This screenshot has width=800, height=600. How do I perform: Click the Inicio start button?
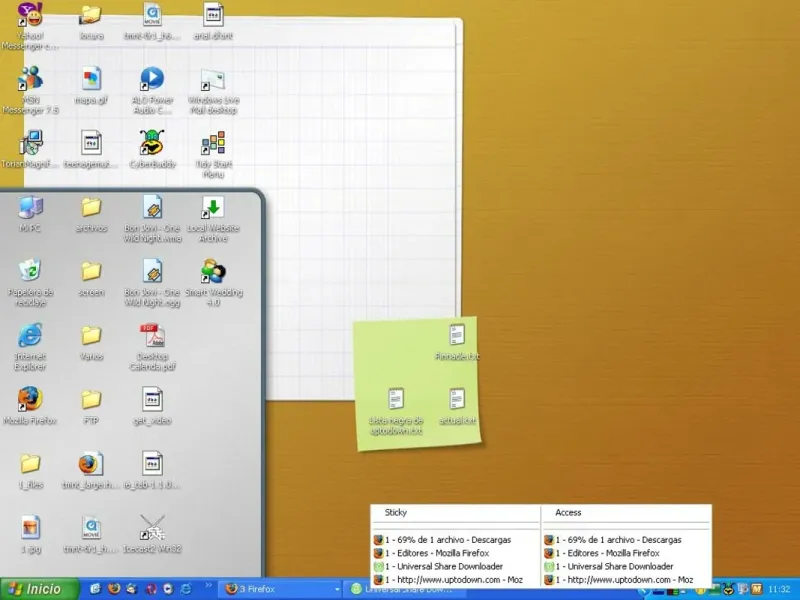40,589
